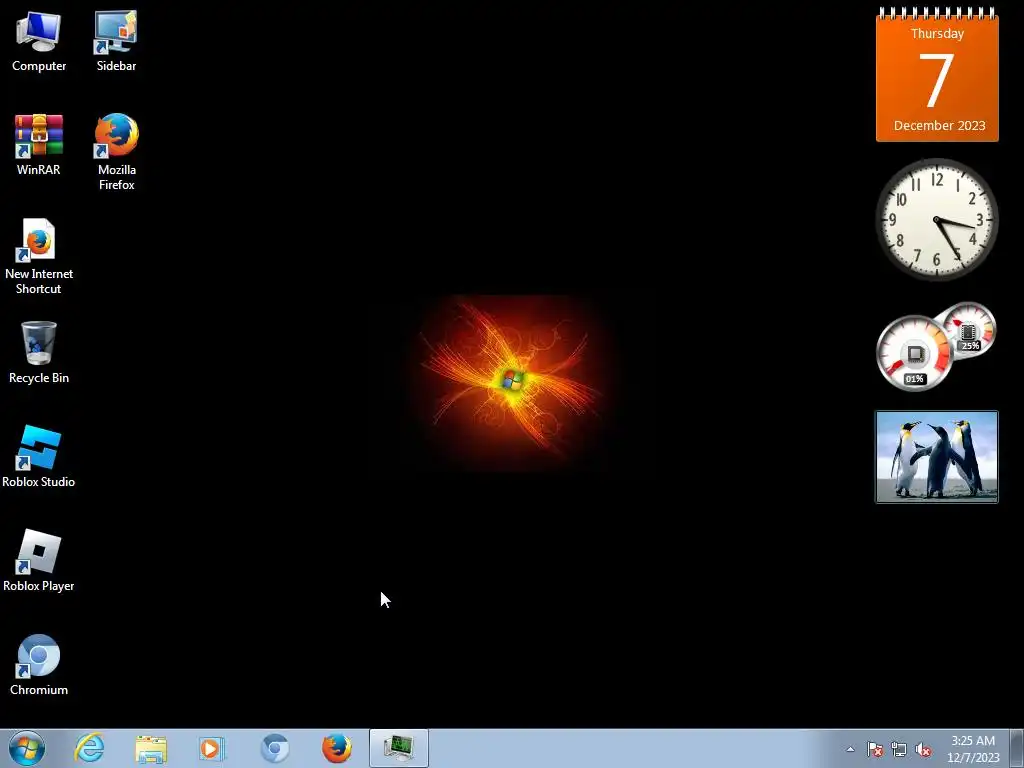Open the taskbar clock showing 3:25 AM
The width and height of the screenshot is (1024, 768).
tap(973, 749)
